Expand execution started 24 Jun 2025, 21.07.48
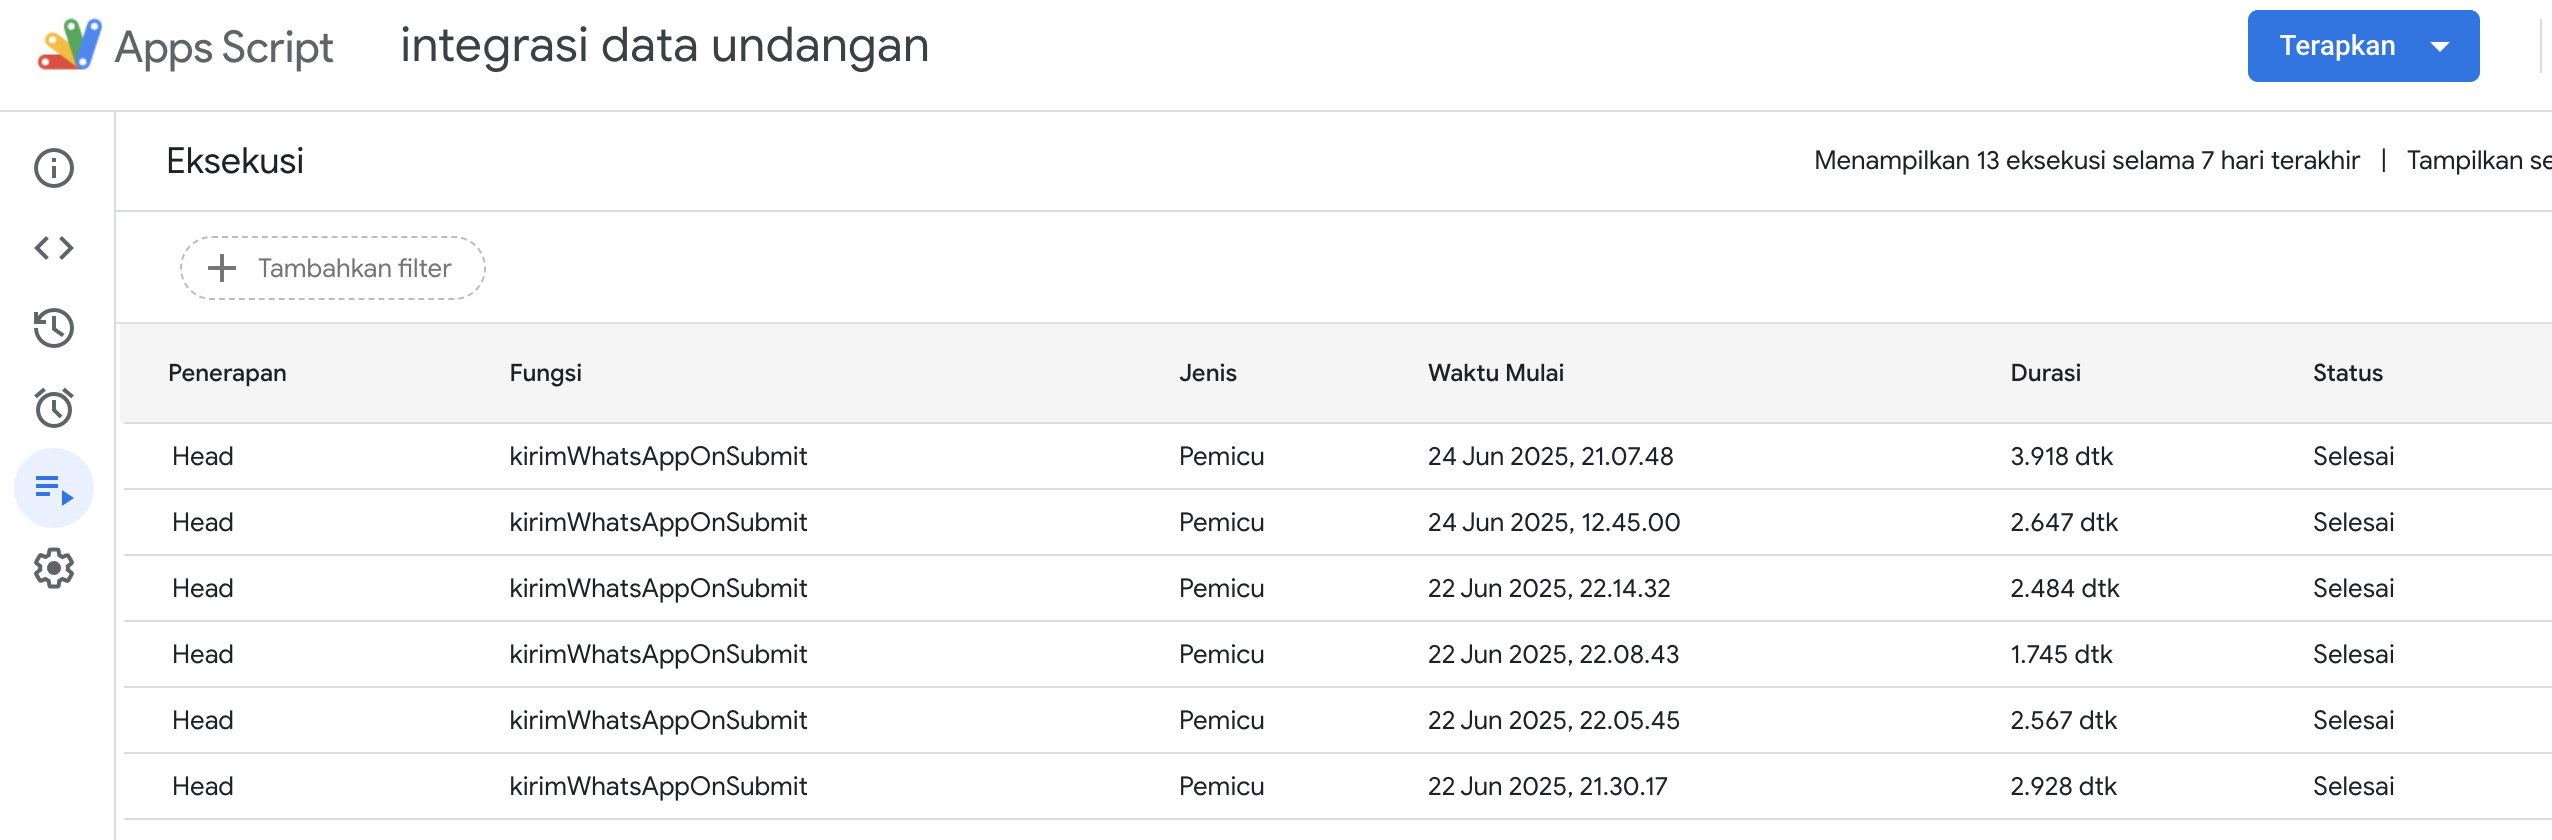This screenshot has width=2552, height=840. (x=1549, y=456)
